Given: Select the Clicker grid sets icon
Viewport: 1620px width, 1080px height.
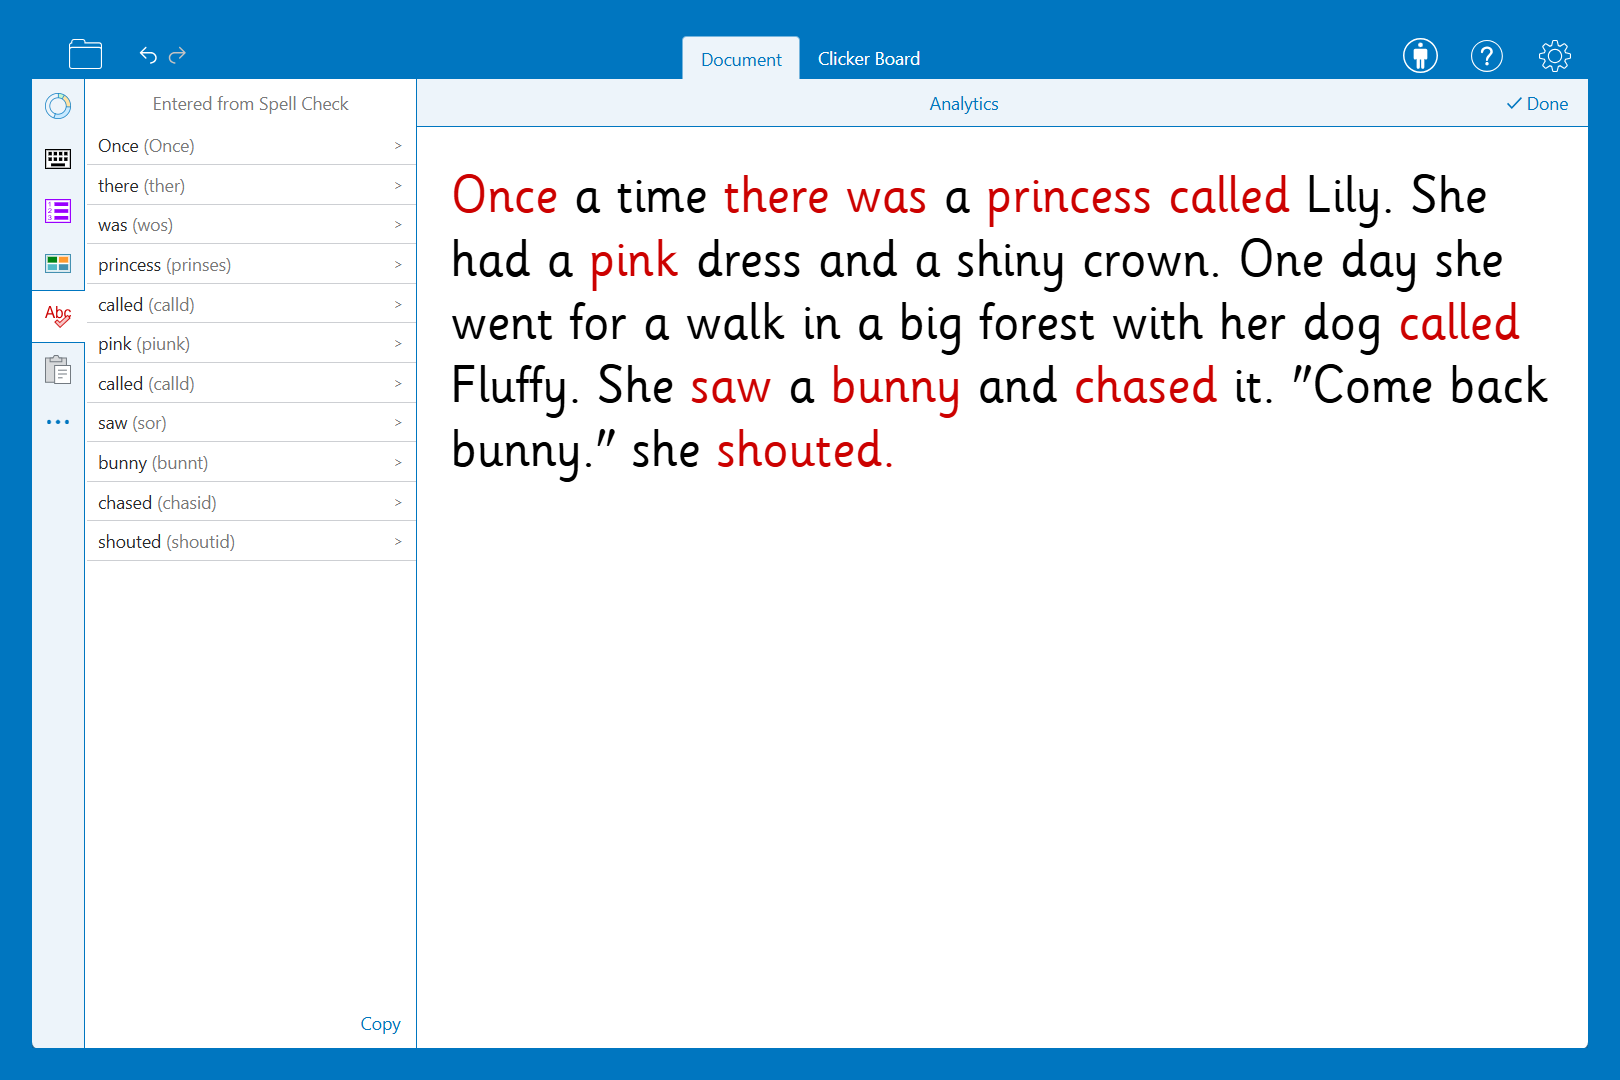Looking at the screenshot, I should pos(58,263).
